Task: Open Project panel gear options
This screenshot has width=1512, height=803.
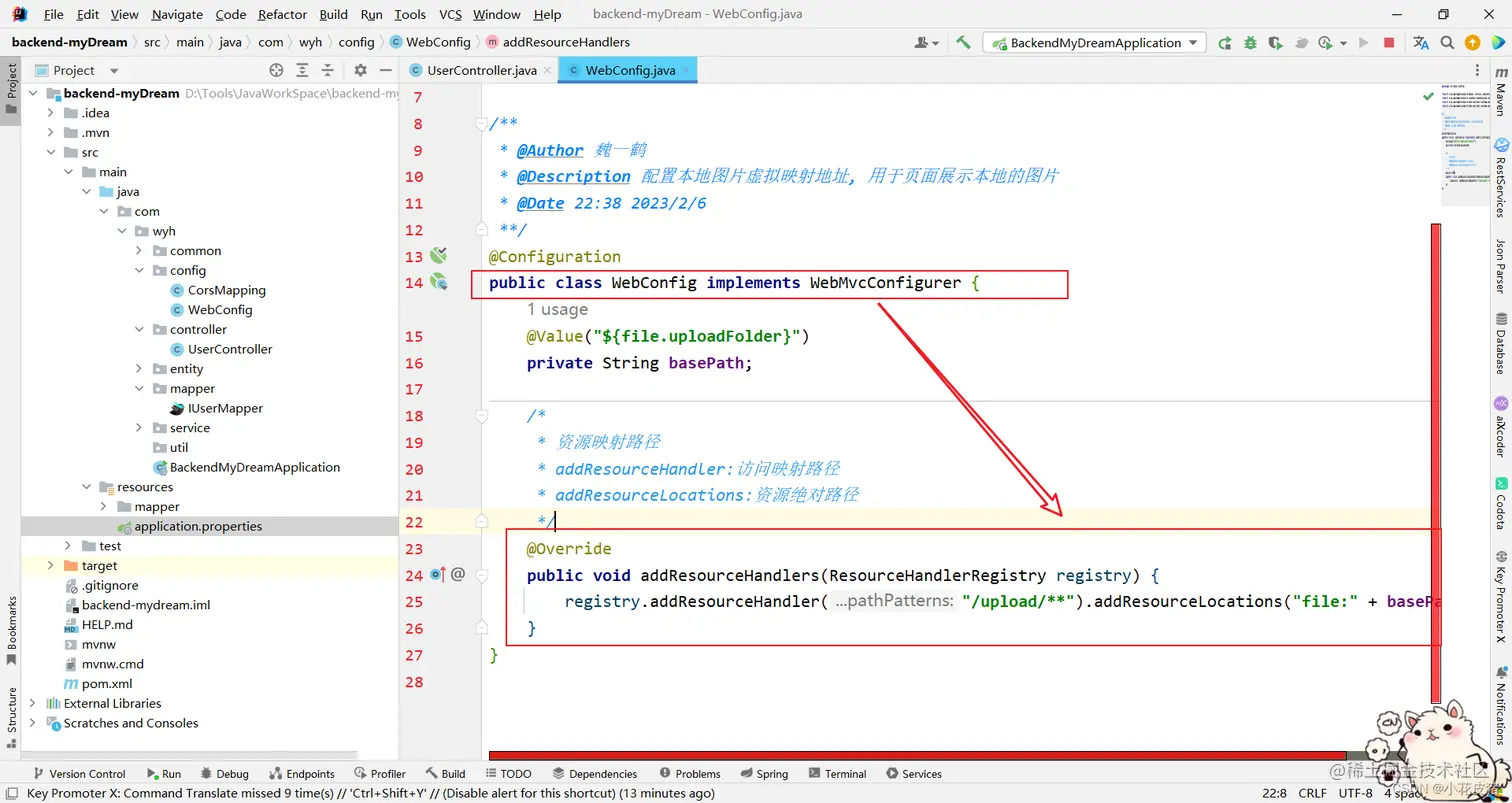Action: tap(361, 70)
